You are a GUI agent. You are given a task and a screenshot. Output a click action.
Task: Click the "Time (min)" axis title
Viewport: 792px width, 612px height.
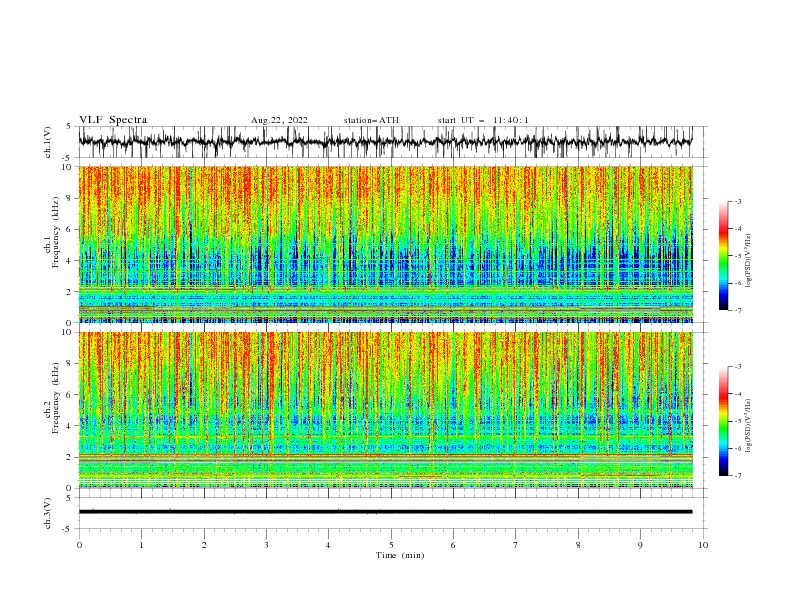[400, 555]
